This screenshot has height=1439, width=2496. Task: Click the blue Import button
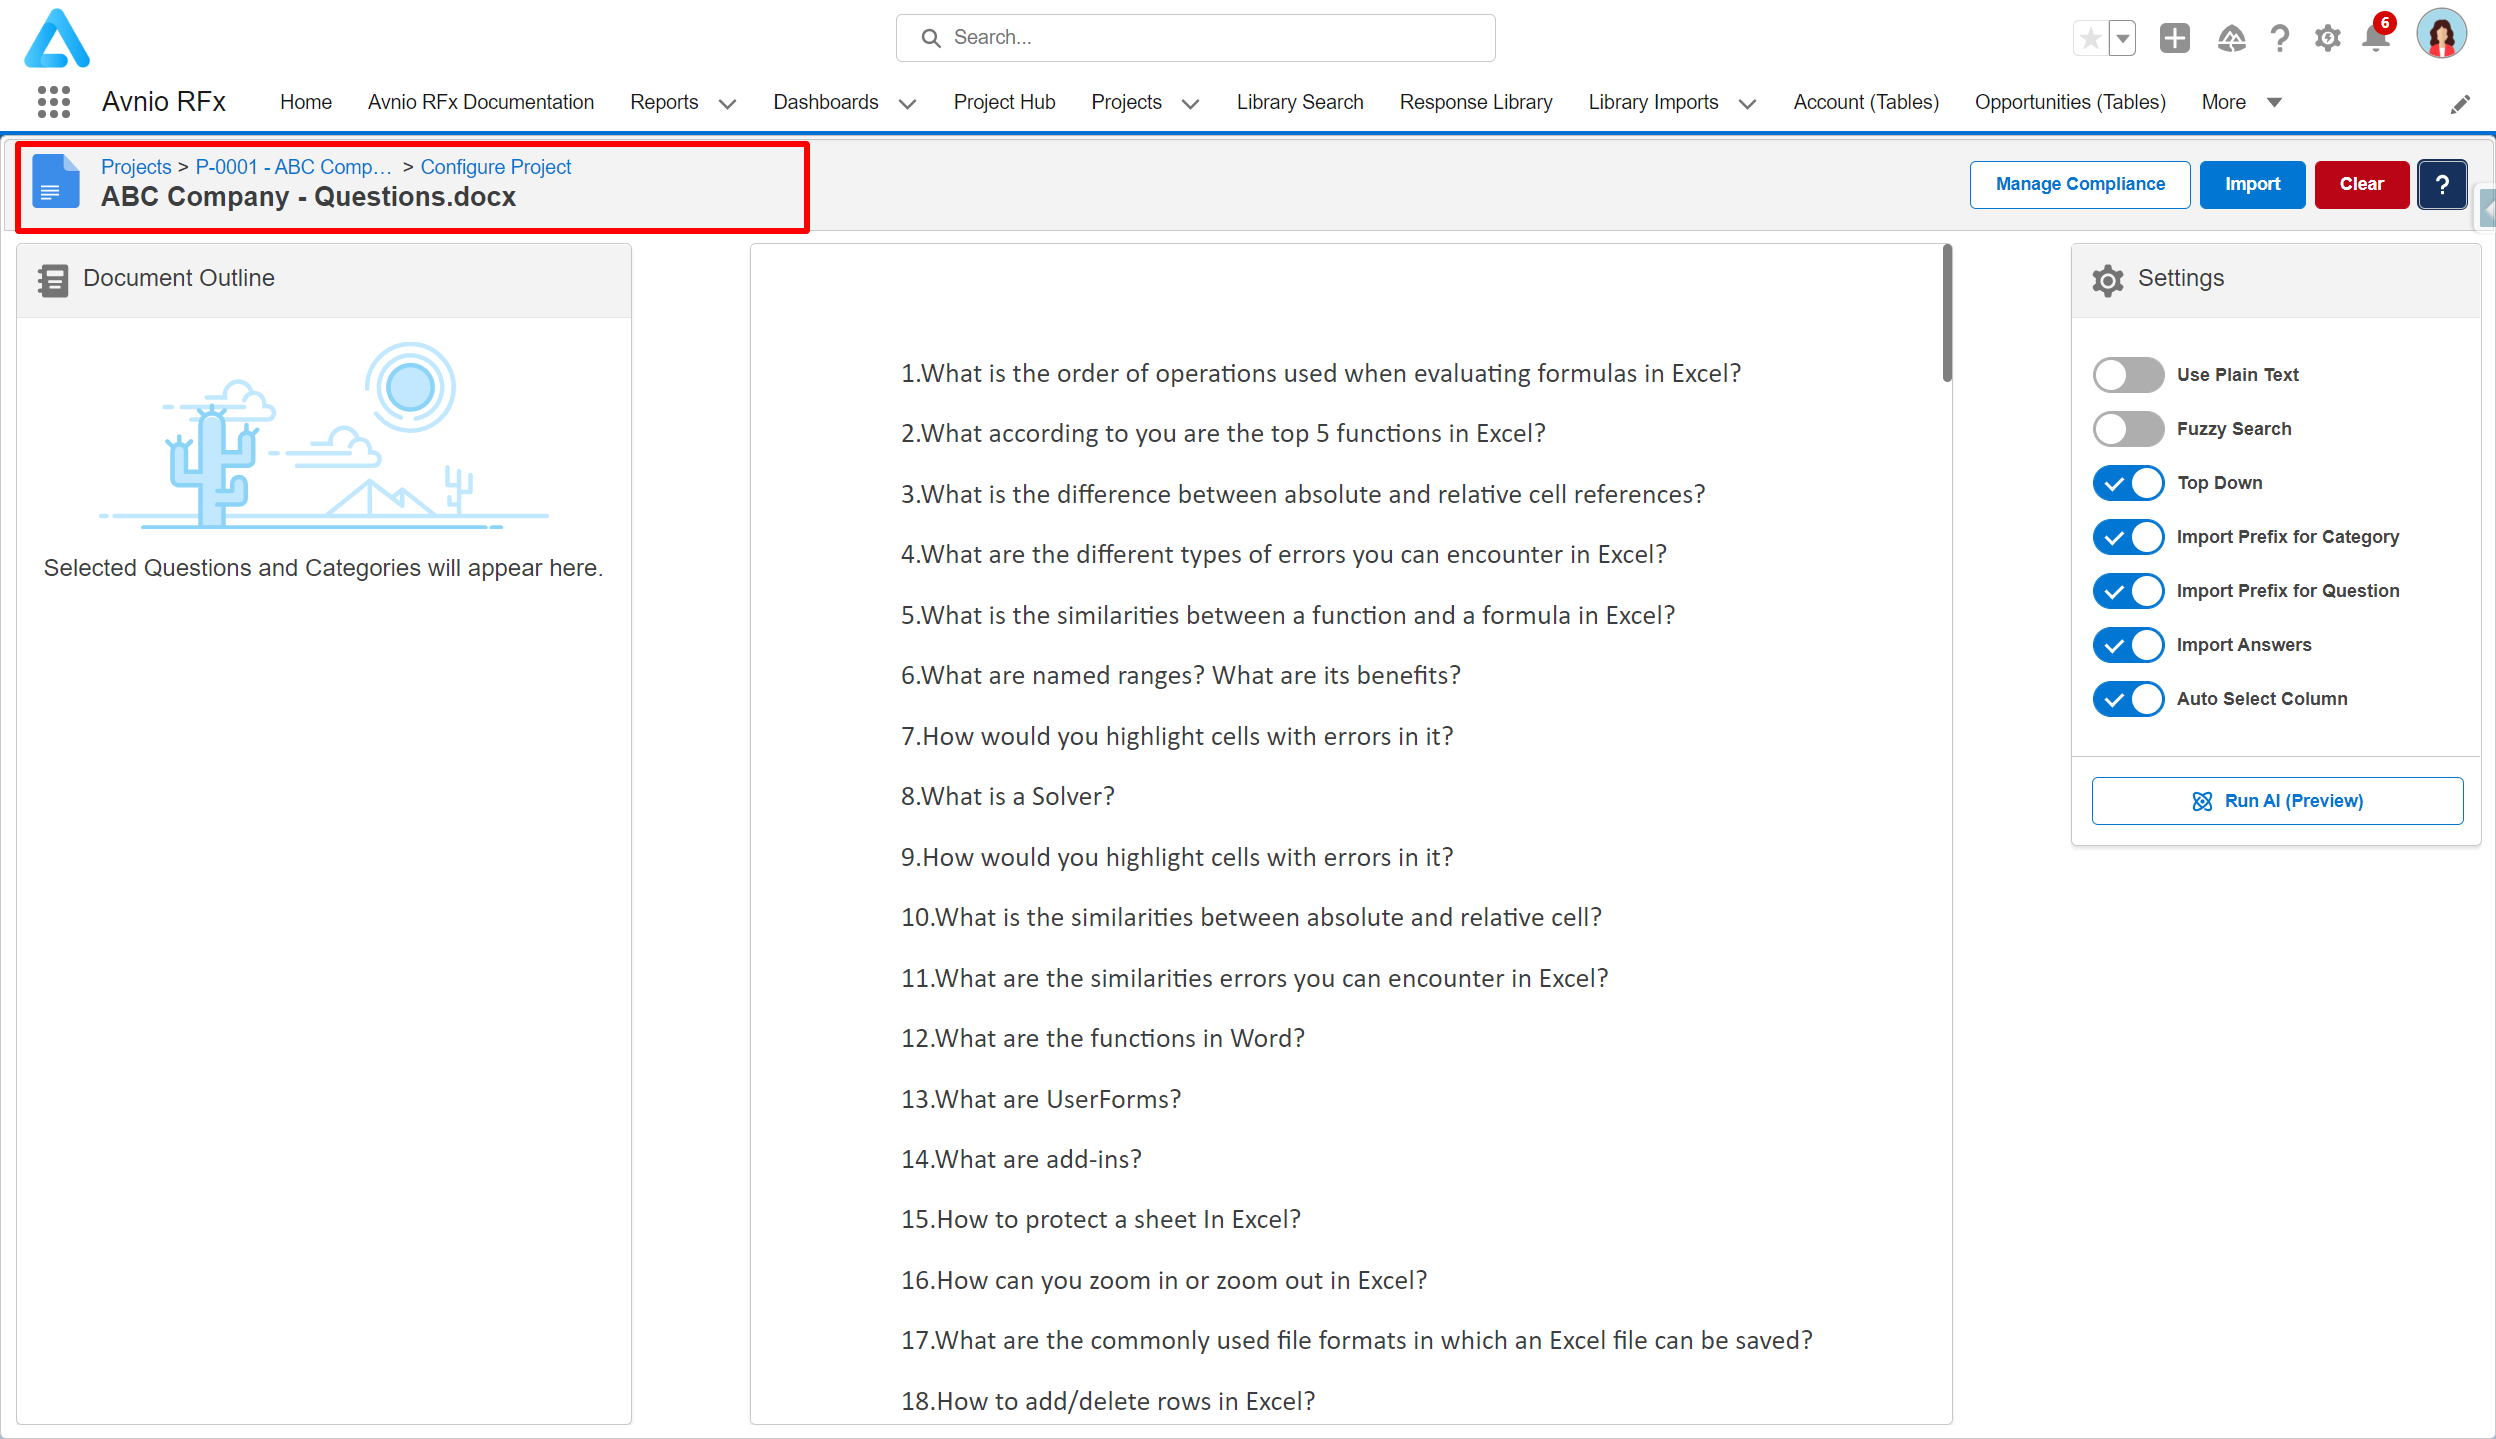(x=2252, y=184)
